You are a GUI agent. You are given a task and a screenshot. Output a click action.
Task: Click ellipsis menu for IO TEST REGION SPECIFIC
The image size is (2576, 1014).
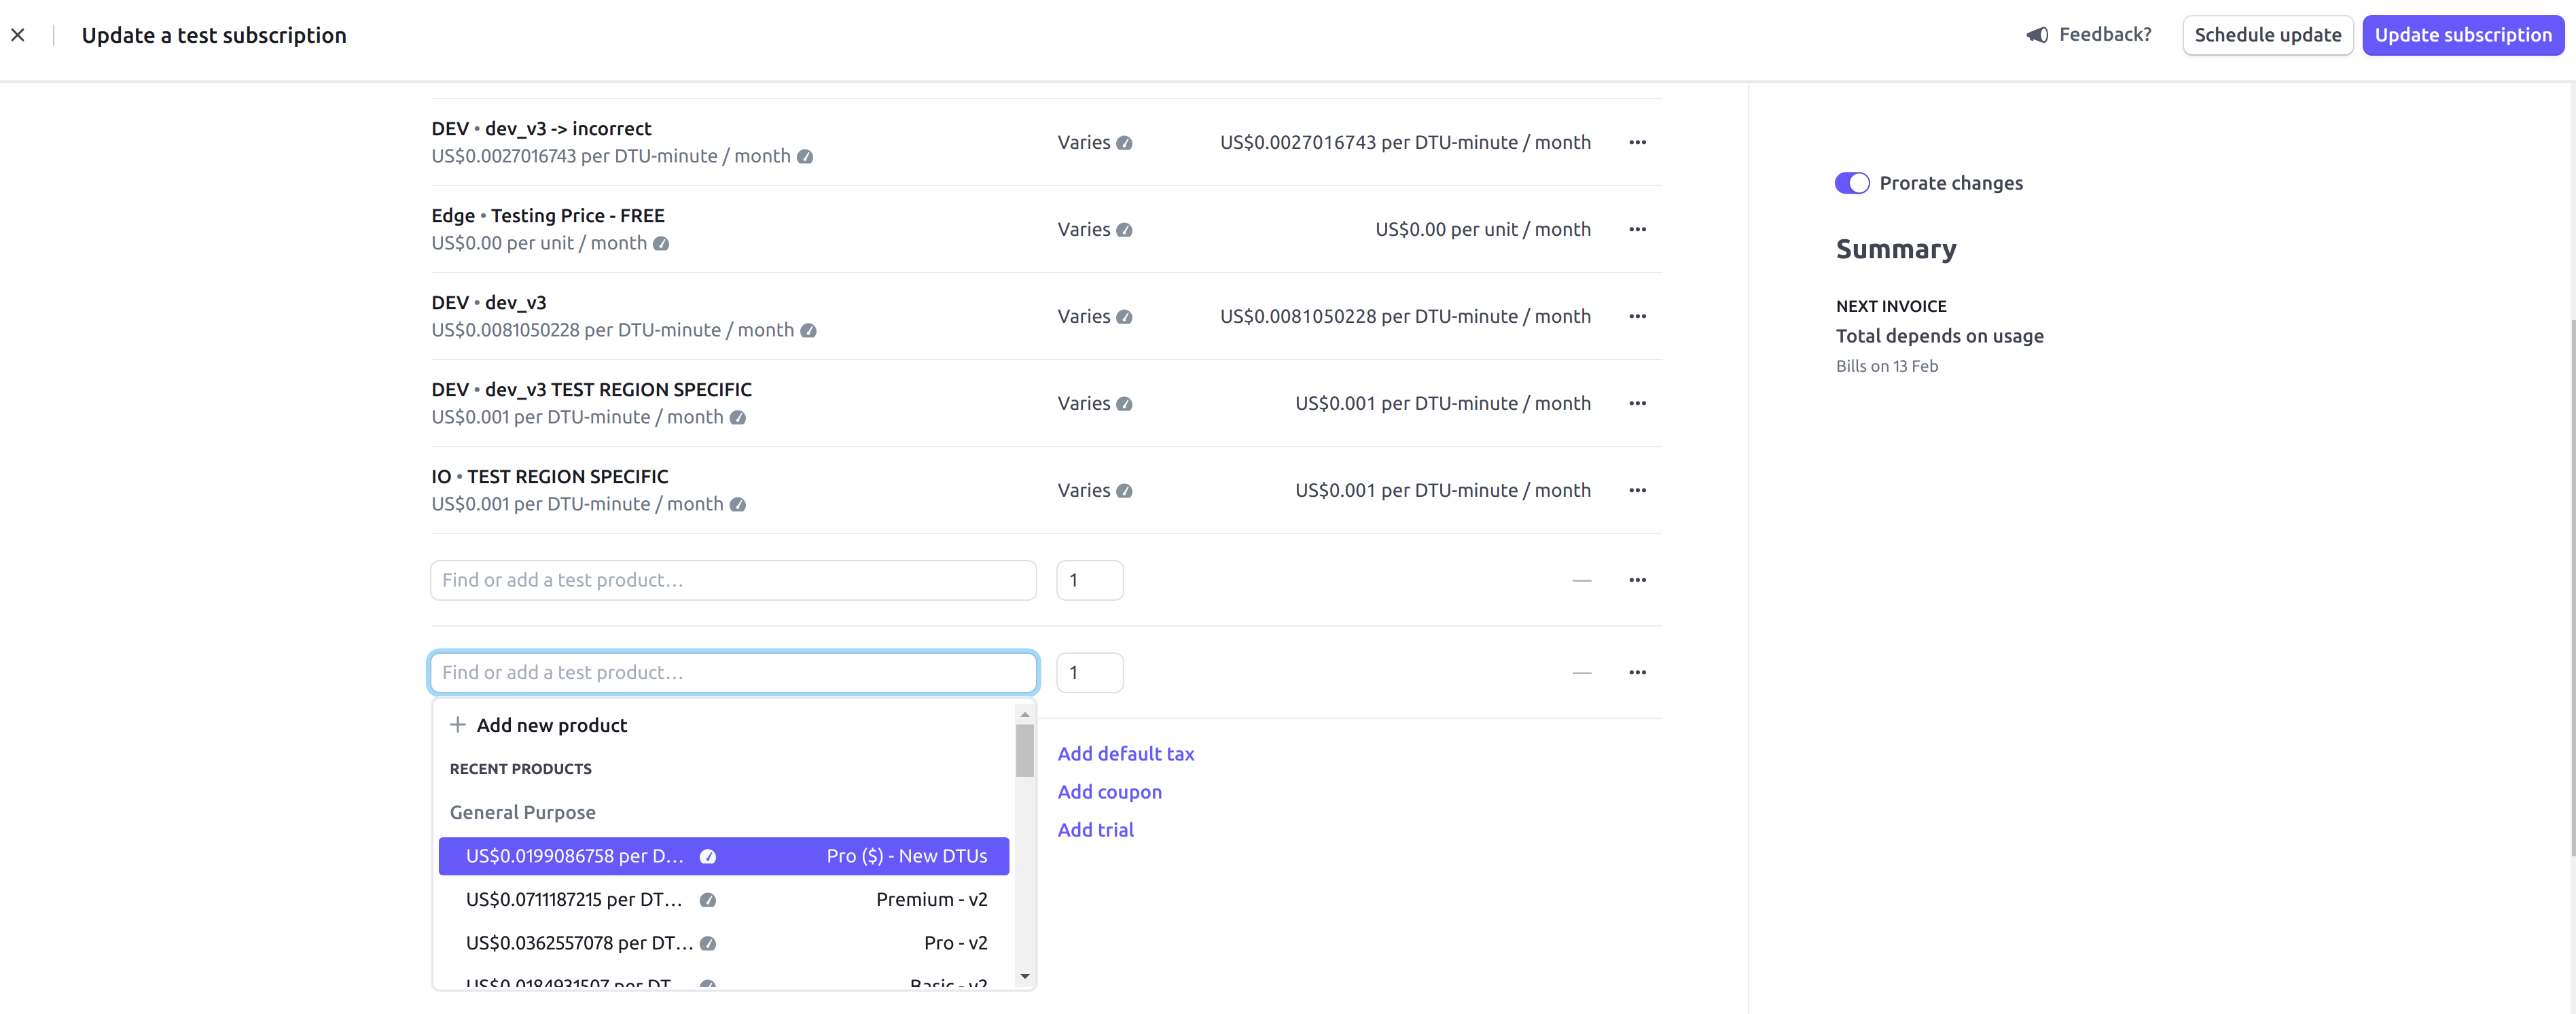1637,490
